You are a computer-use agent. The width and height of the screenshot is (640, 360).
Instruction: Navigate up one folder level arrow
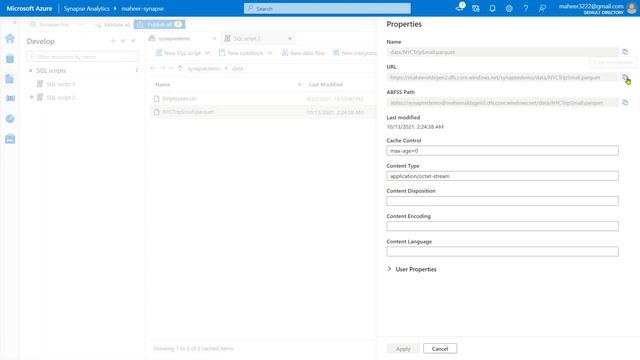180,68
